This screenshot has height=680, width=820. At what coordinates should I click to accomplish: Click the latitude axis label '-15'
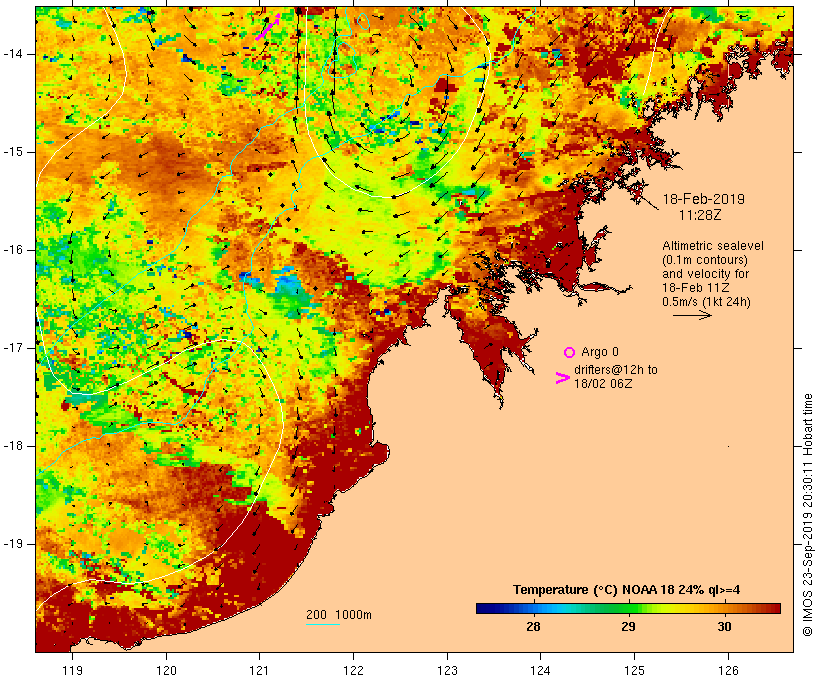pos(13,152)
